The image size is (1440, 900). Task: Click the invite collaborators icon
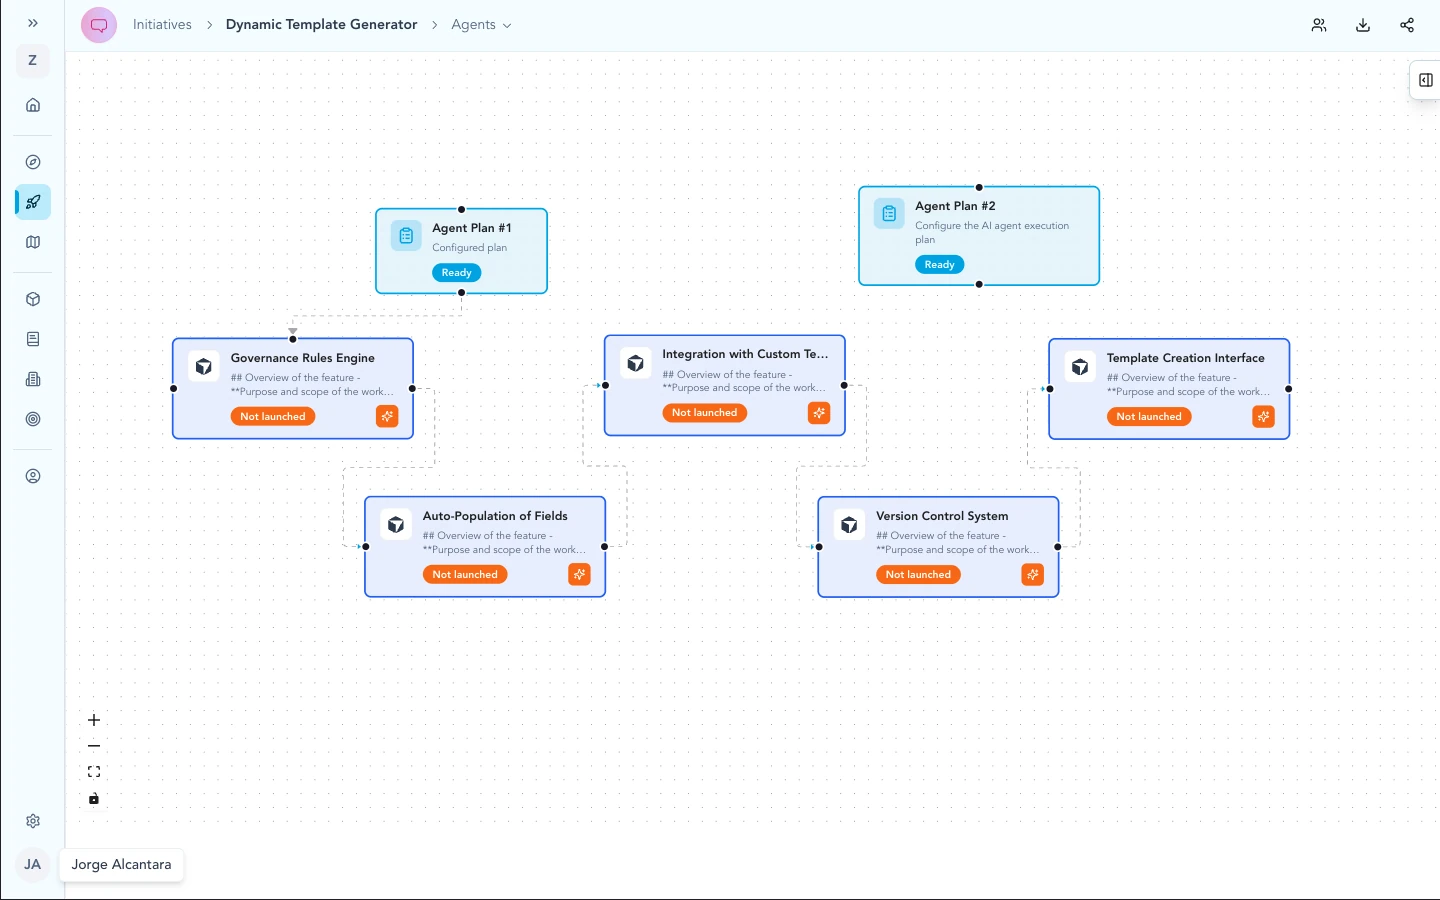pos(1319,25)
